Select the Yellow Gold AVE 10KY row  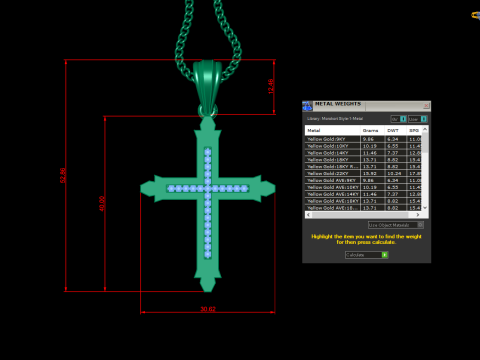363,187
